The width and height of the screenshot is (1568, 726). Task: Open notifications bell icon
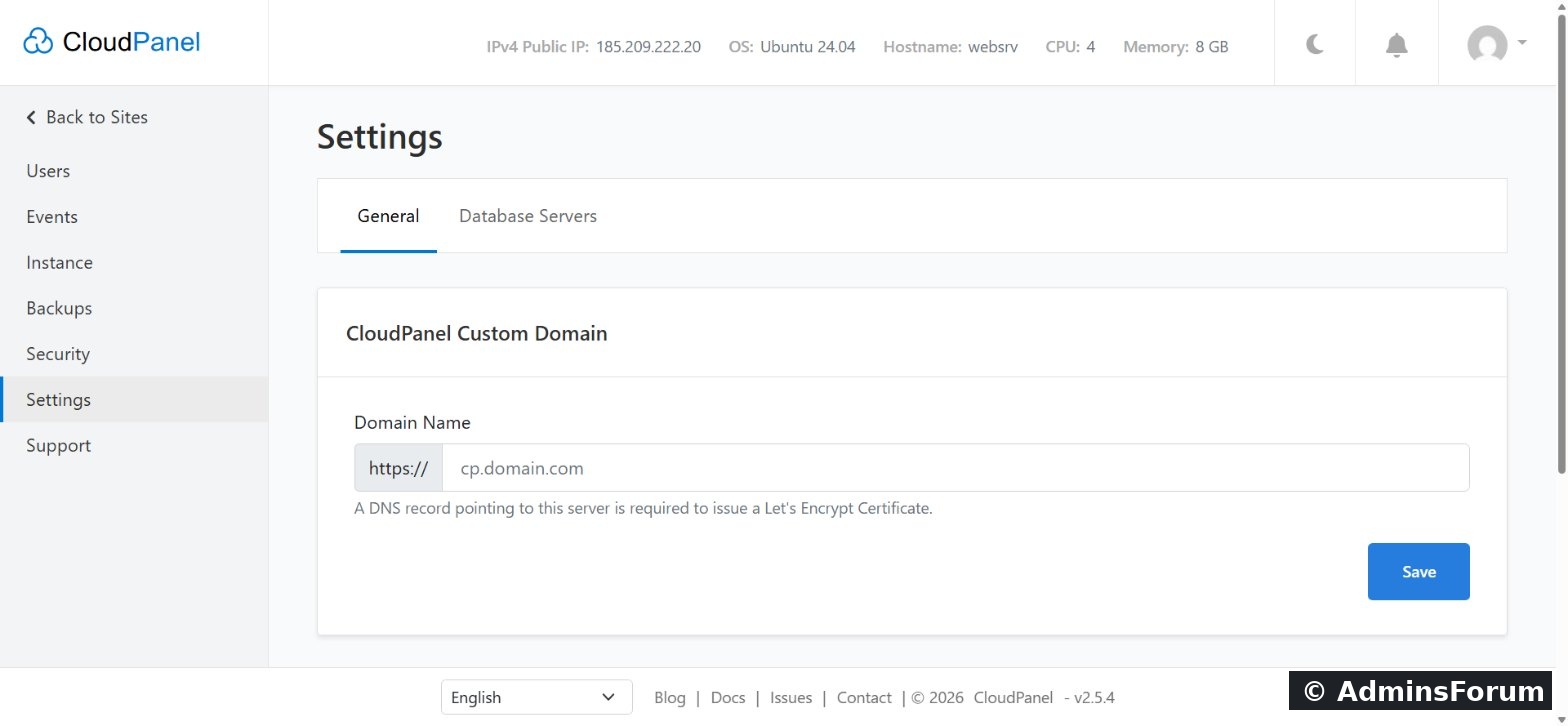(1397, 44)
